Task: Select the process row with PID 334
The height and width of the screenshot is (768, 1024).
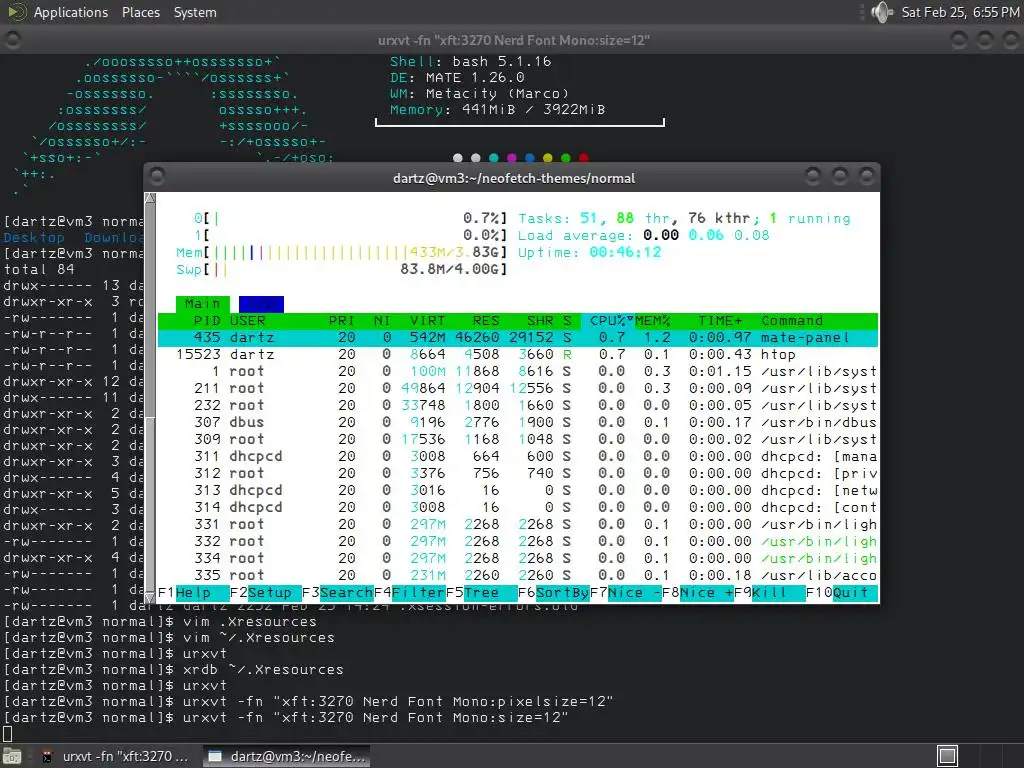Action: pyautogui.click(x=518, y=558)
